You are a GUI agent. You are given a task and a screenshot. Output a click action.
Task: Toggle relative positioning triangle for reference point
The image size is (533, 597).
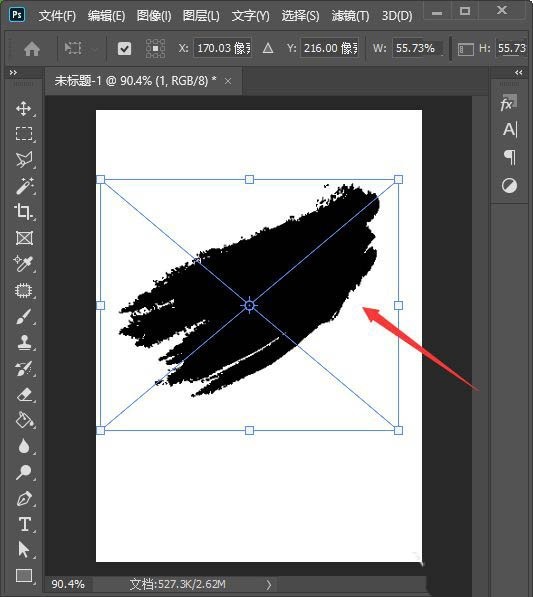pyautogui.click(x=268, y=48)
